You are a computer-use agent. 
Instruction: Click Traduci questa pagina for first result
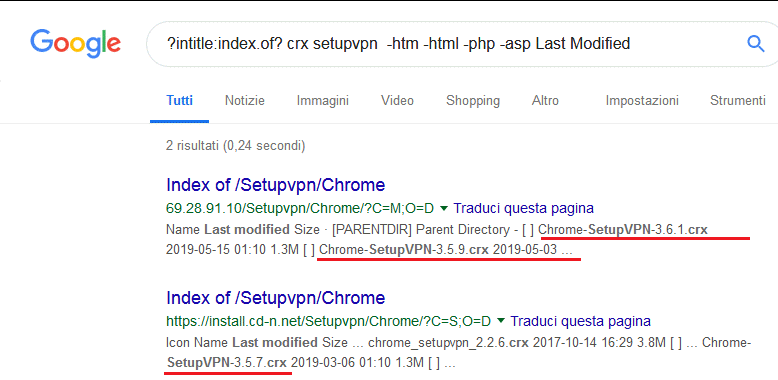pos(523,208)
